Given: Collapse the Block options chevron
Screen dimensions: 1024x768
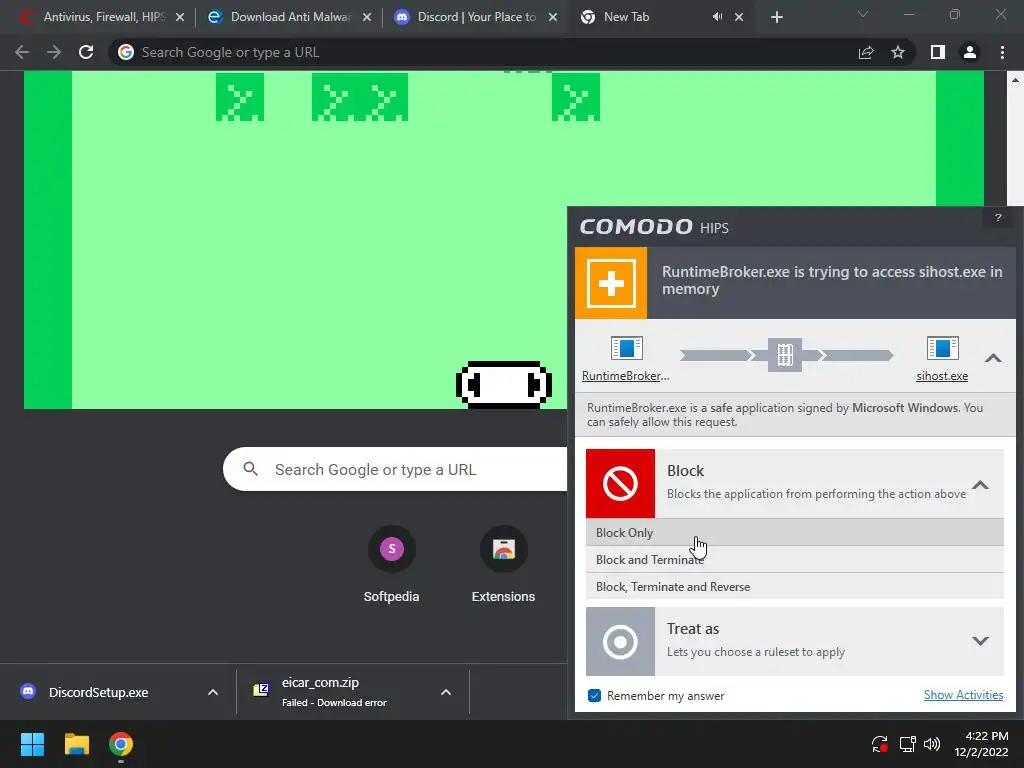Looking at the screenshot, I should 980,485.
